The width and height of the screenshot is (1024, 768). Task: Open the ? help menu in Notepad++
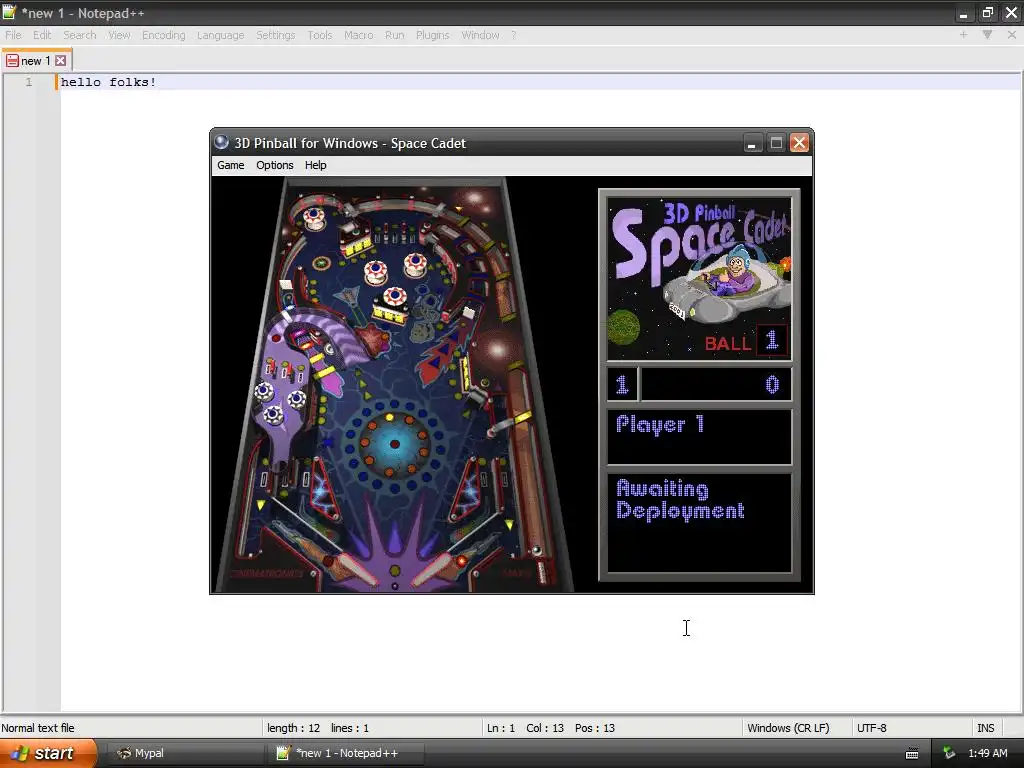click(514, 35)
